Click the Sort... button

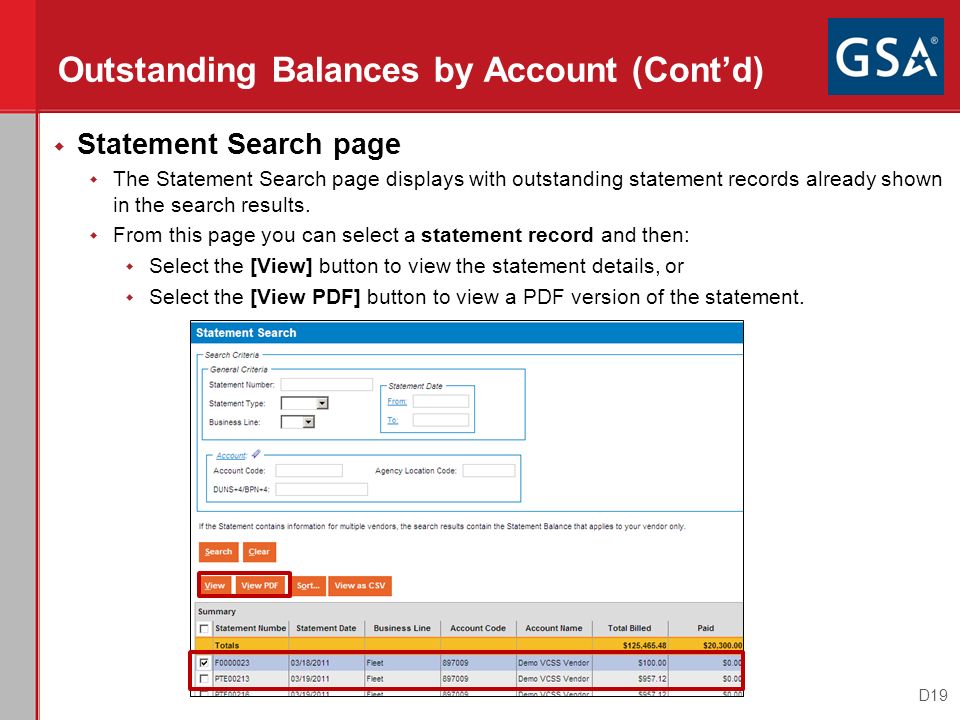click(x=308, y=585)
